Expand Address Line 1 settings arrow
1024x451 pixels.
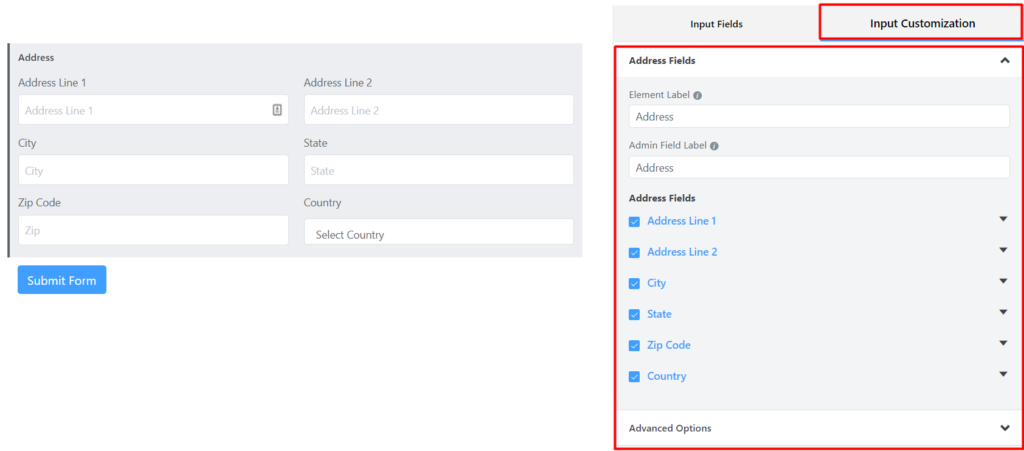click(1004, 219)
